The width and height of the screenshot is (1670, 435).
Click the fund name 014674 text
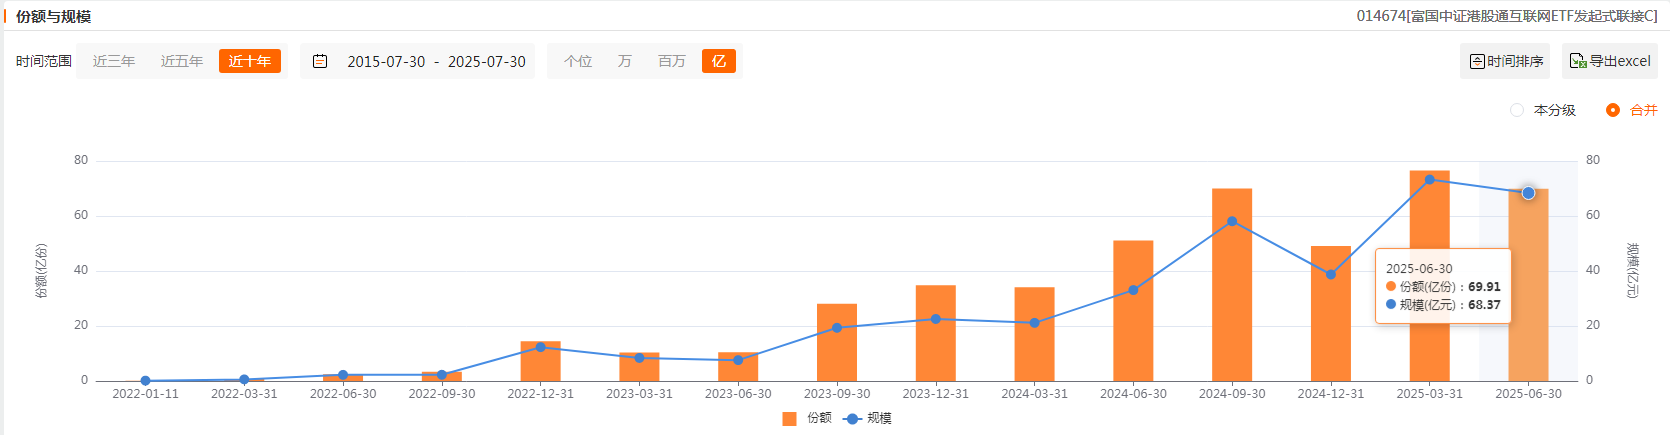[x=1507, y=16]
